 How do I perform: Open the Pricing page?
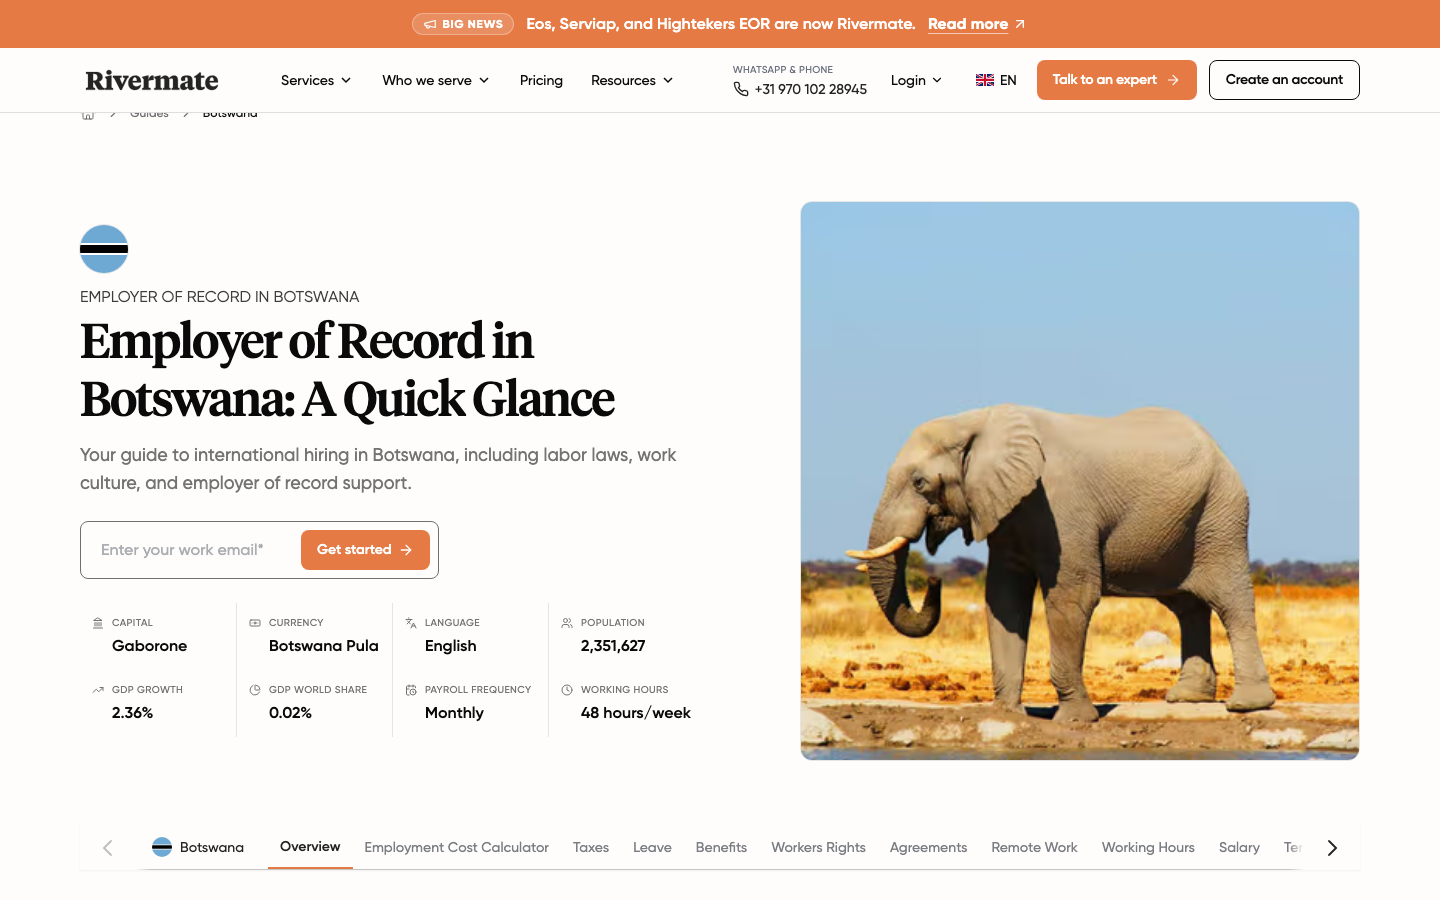541,80
